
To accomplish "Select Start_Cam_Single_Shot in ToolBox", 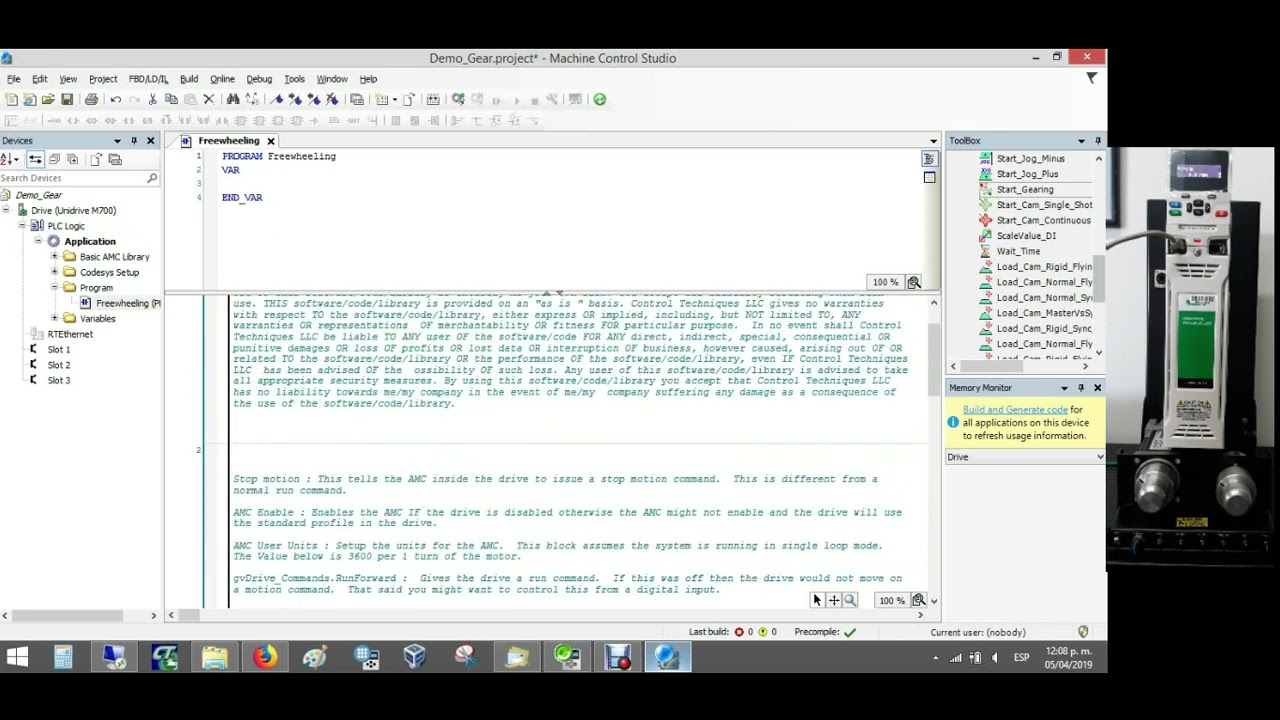I will point(1044,205).
